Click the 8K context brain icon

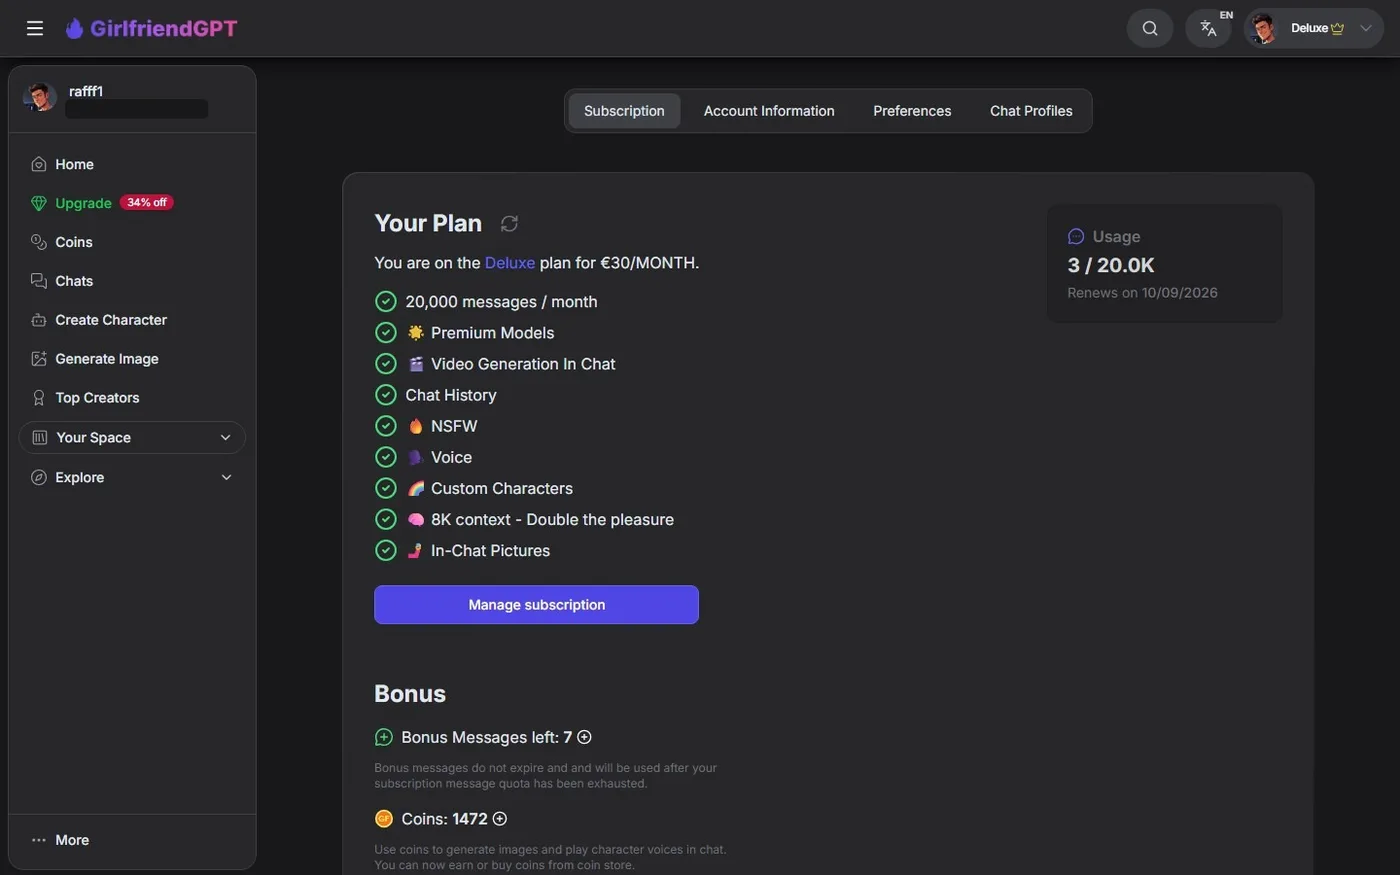(x=416, y=519)
